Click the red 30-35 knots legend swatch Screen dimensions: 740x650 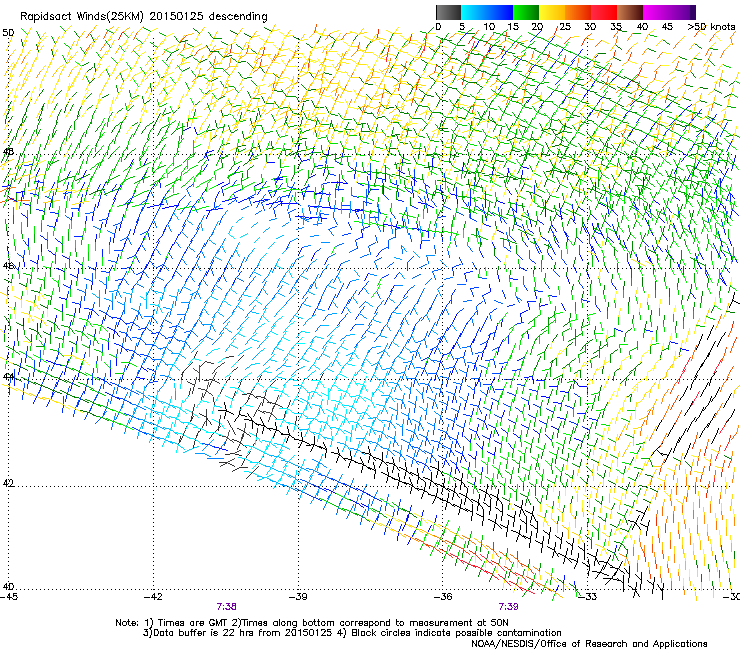pos(604,12)
